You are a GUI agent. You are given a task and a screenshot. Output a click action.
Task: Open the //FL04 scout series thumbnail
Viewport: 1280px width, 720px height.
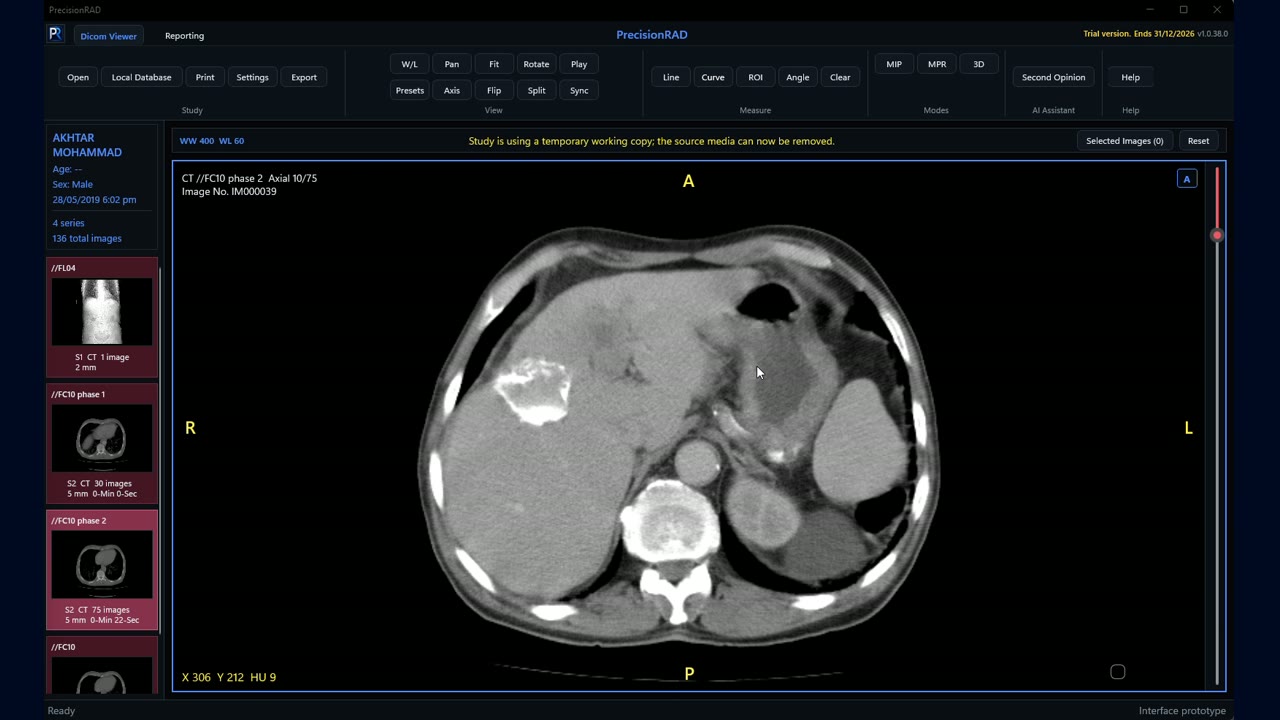[102, 317]
